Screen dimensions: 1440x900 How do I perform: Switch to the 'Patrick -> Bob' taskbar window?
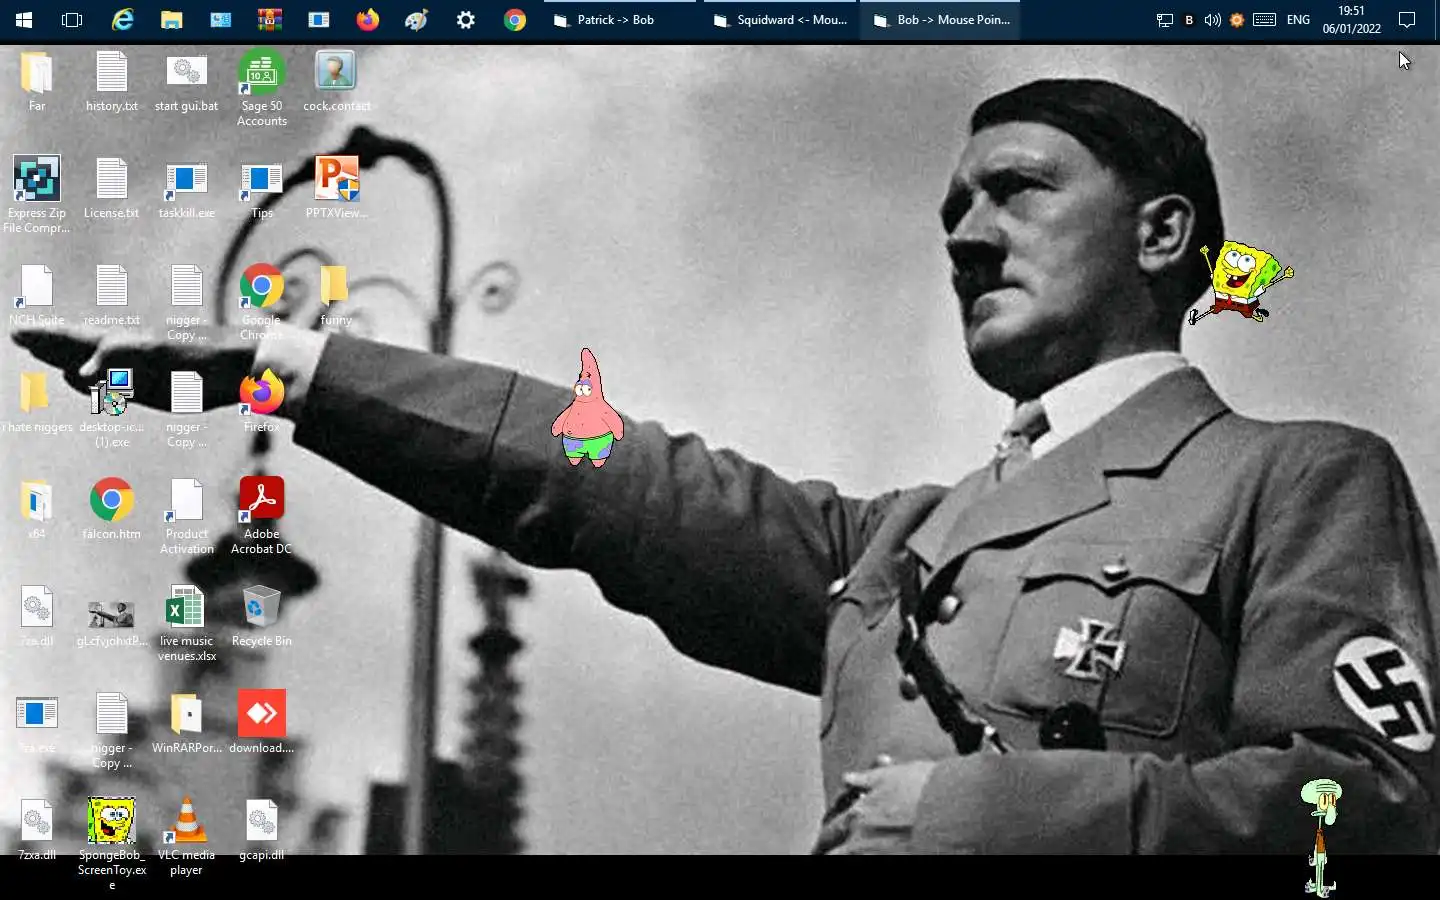[619, 19]
